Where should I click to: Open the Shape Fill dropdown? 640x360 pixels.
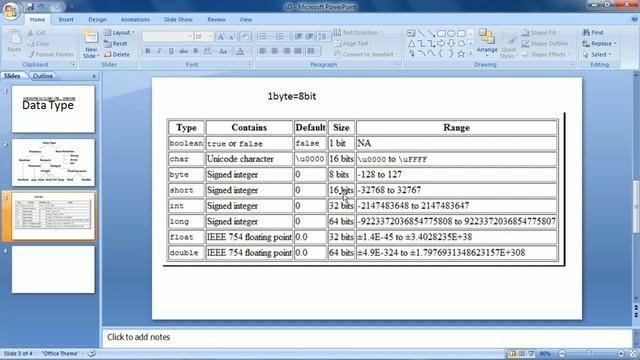pyautogui.click(x=542, y=32)
